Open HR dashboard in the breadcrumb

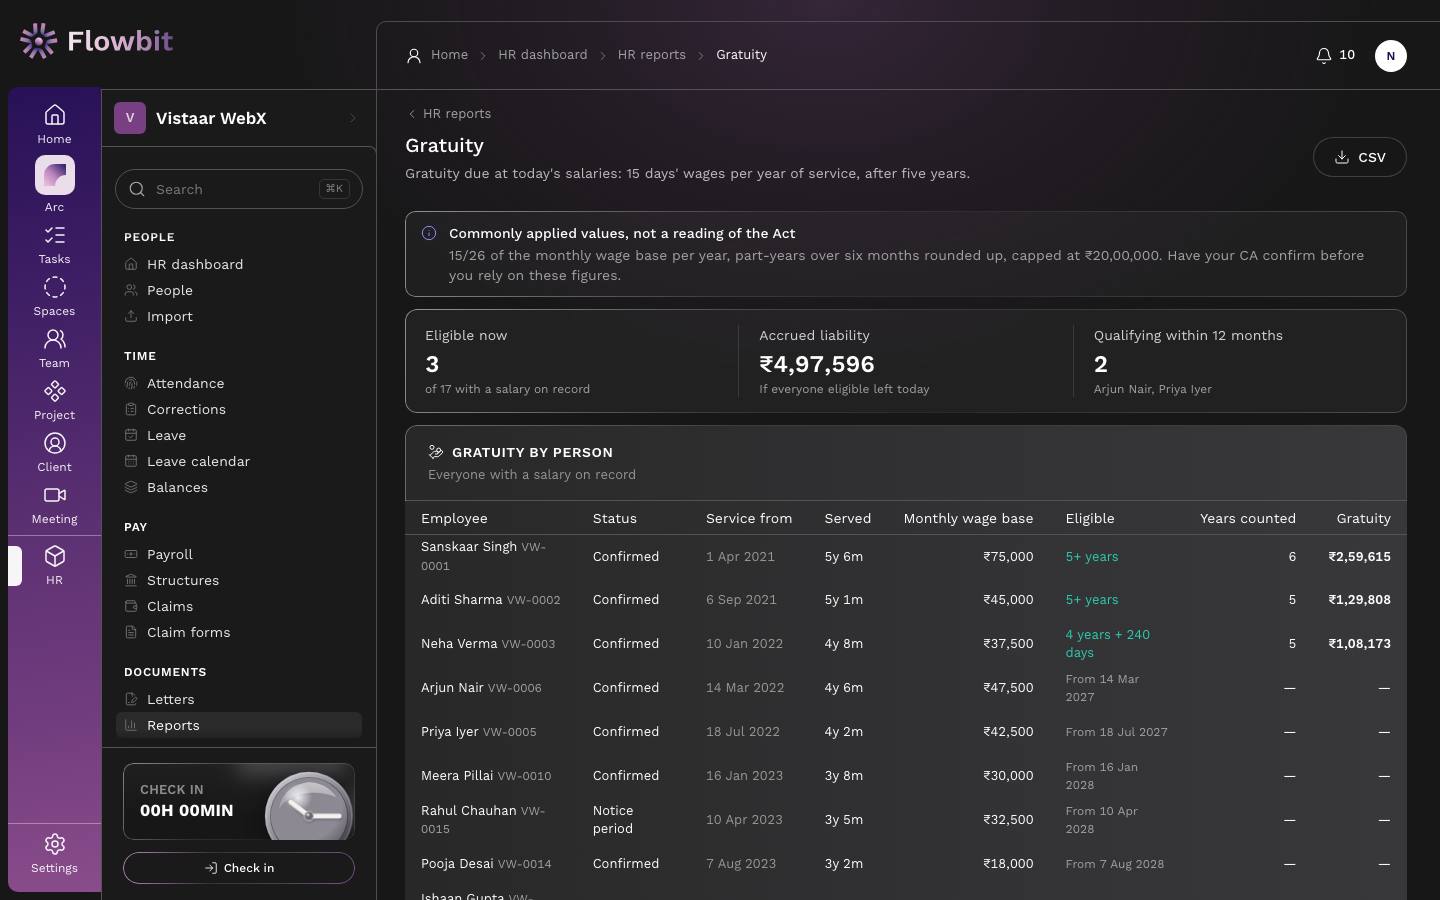point(543,55)
